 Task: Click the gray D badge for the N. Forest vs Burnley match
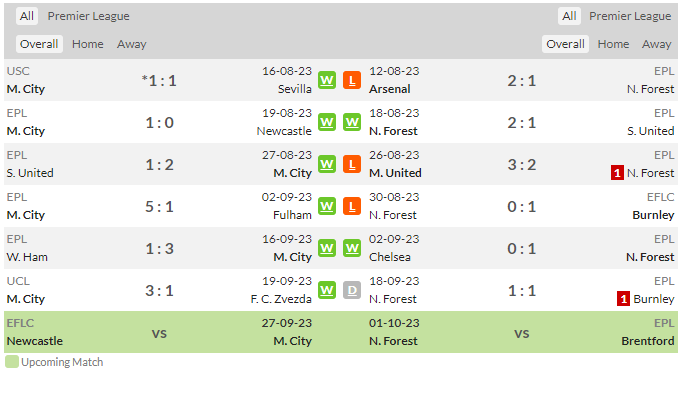pyautogui.click(x=352, y=290)
